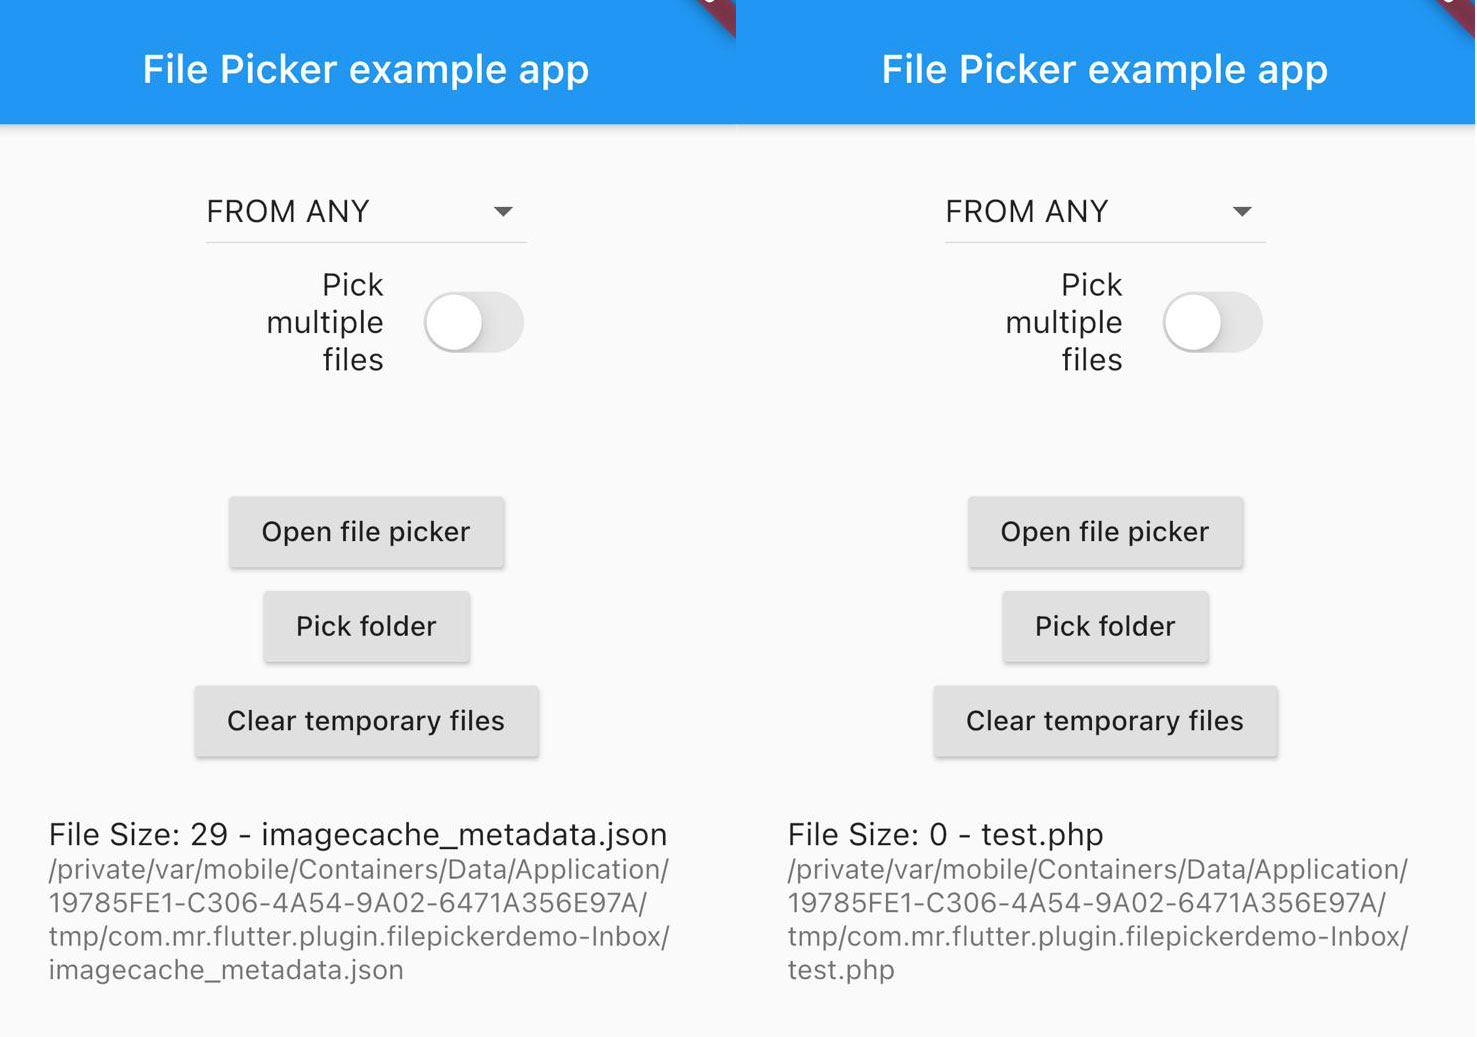Select the imagecache_metadata.json file size text
This screenshot has width=1477, height=1037.
(x=358, y=834)
